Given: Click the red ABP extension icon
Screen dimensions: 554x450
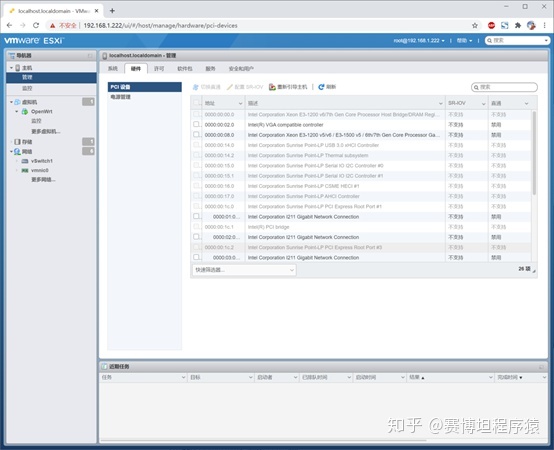Looking at the screenshot, I should (491, 25).
